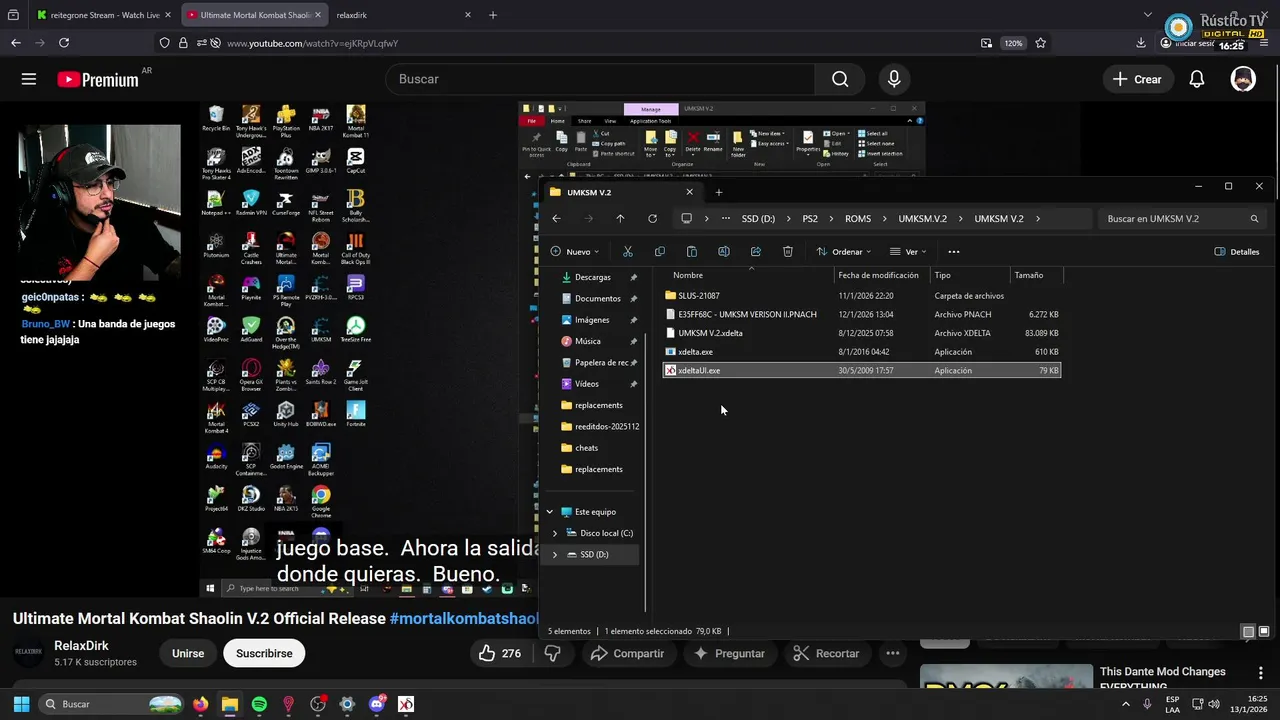The width and height of the screenshot is (1280, 720).
Task: Open the YouTube hamburger guide menu
Action: point(29,79)
